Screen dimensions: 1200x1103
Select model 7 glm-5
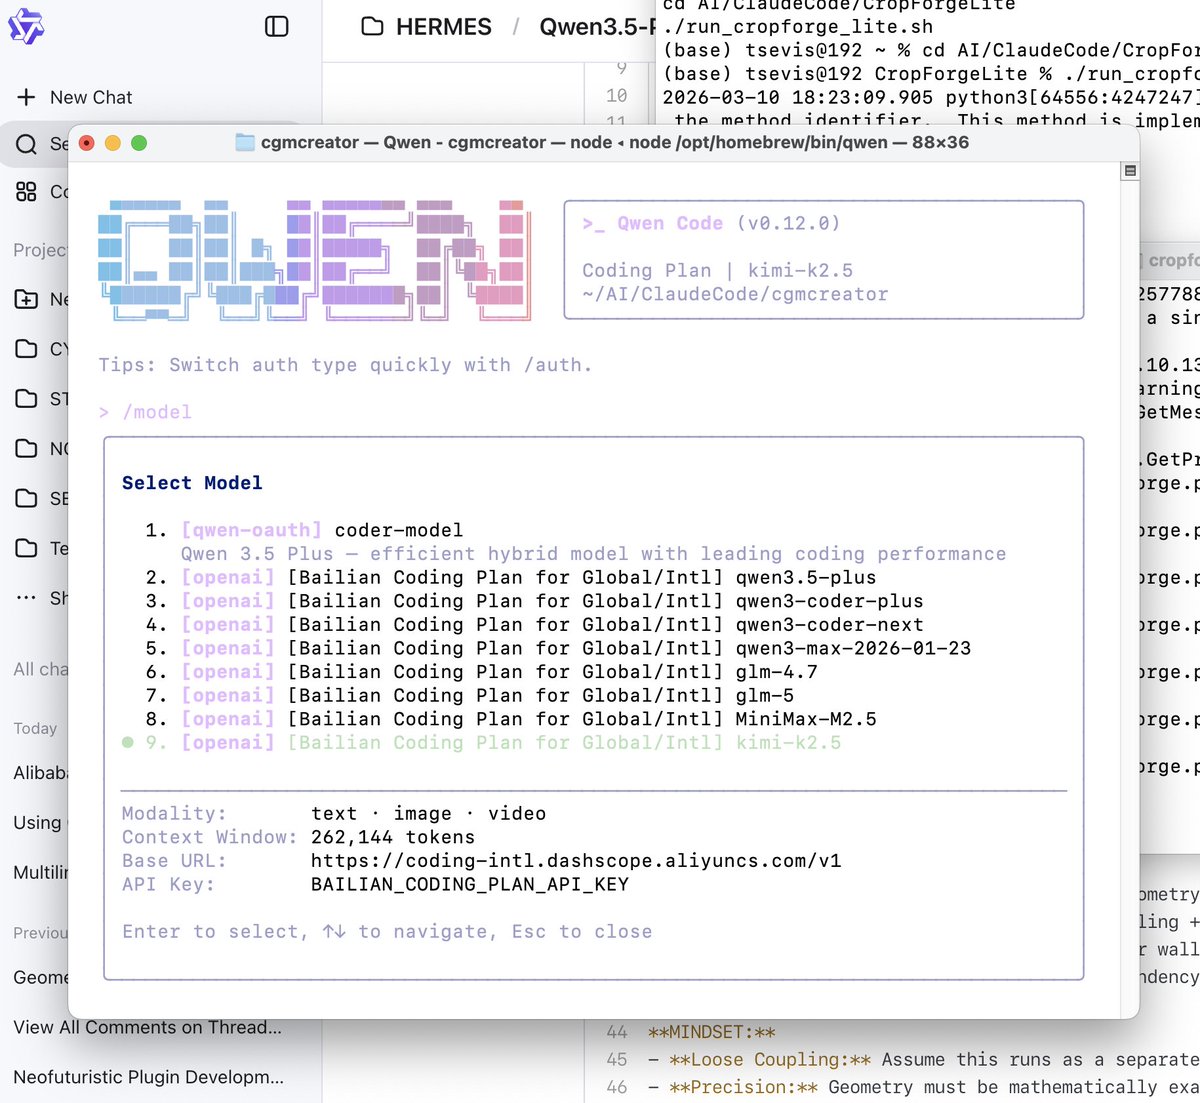click(470, 695)
